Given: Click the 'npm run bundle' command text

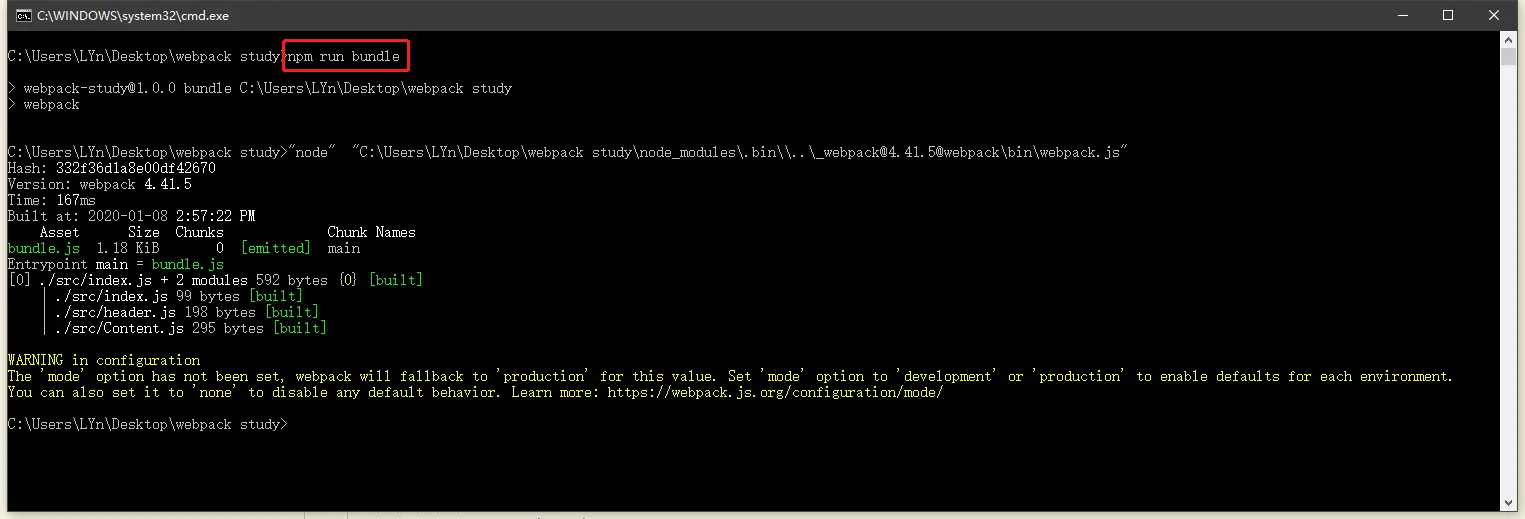Looking at the screenshot, I should pos(344,56).
